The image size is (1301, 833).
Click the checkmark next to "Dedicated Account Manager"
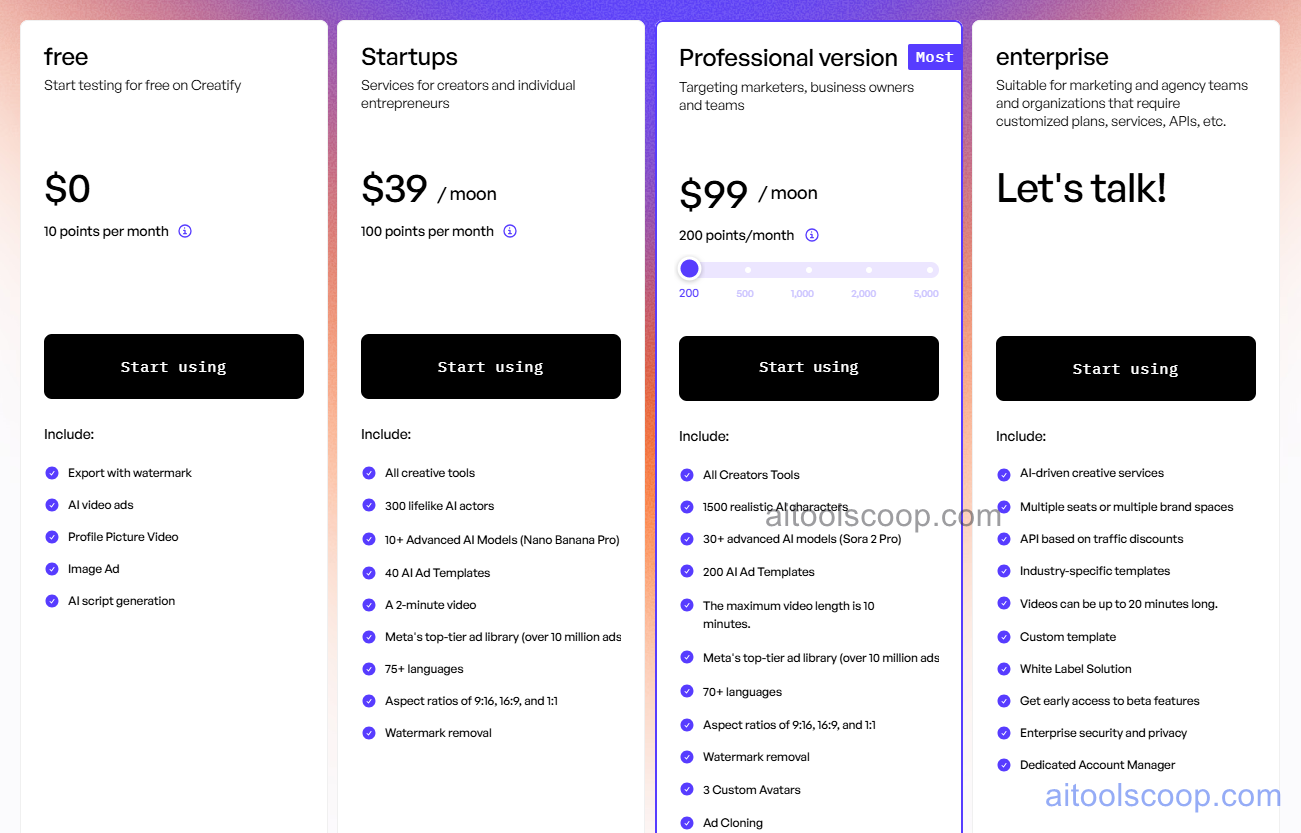tap(1004, 764)
